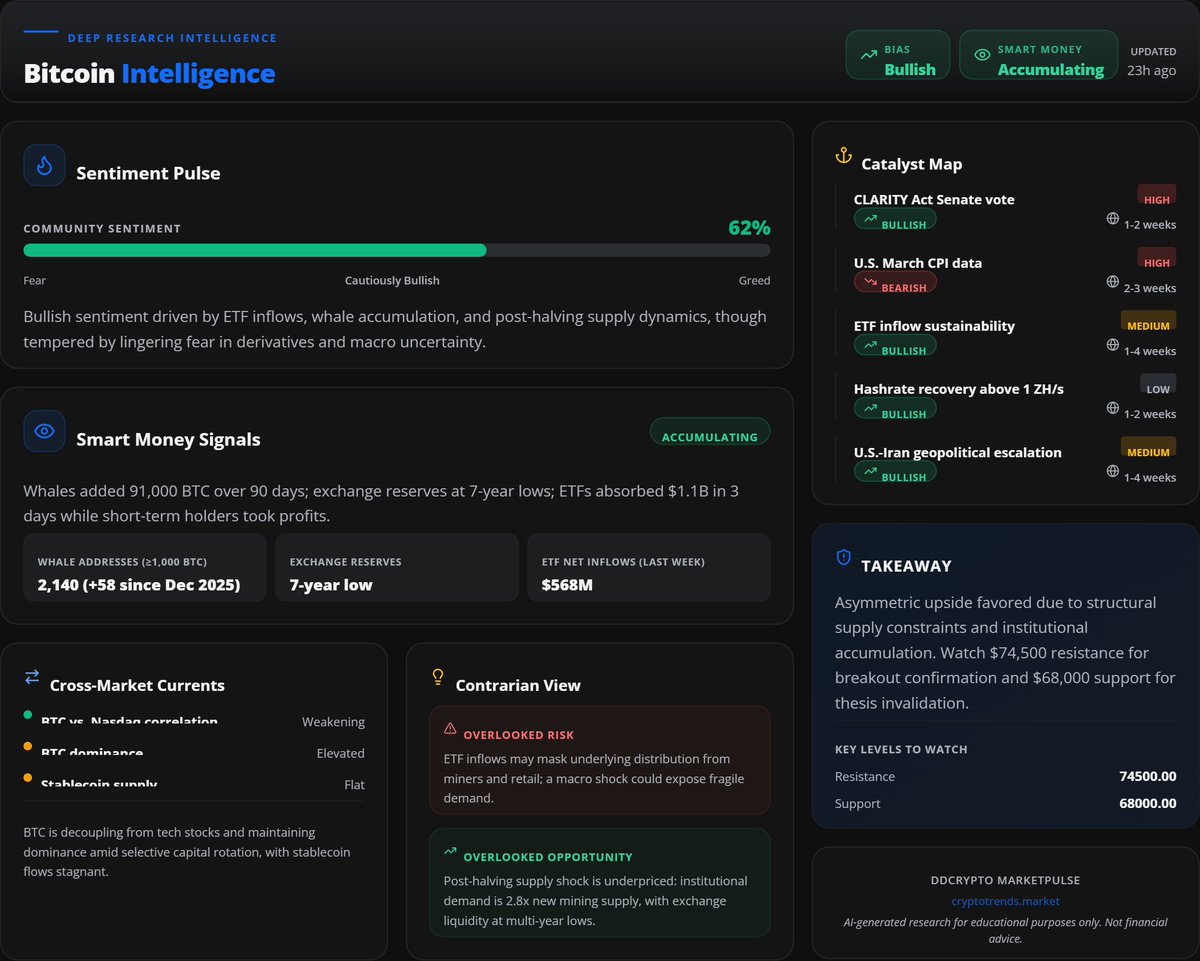Screen dimensions: 1200x961
Task: Click the ETF Net Inflows $568M card
Action: [649, 567]
